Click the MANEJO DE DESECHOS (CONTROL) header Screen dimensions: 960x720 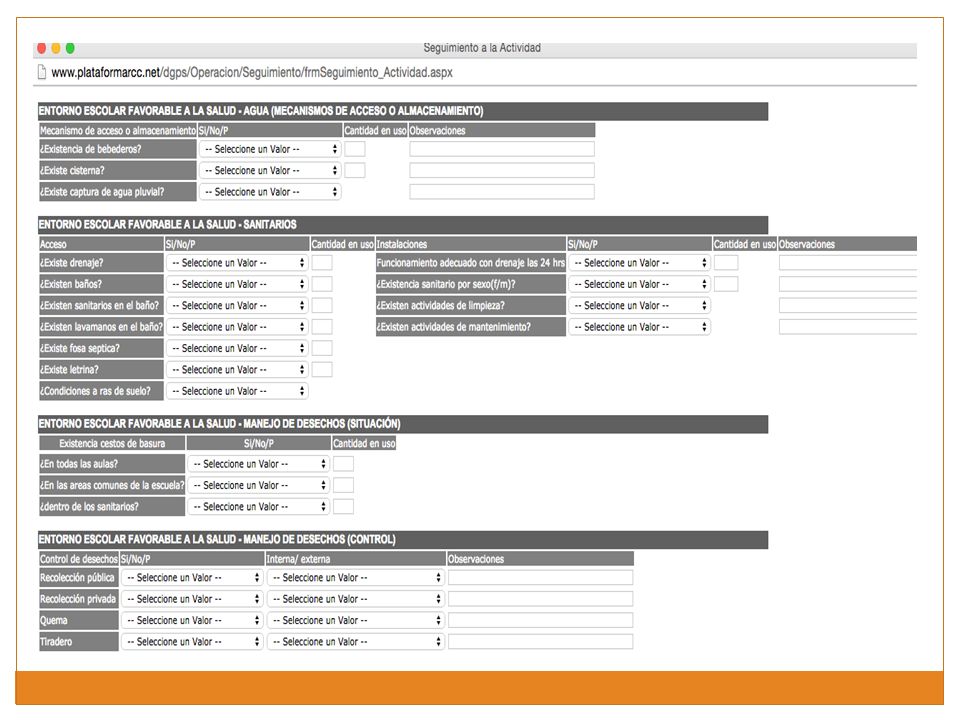403,539
